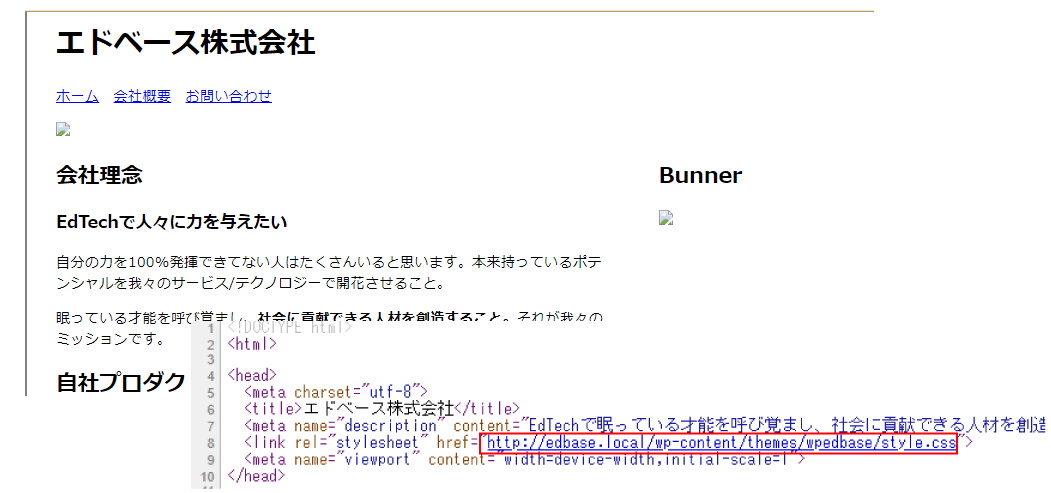Click the broken image icon under Bunner

[x=666, y=217]
